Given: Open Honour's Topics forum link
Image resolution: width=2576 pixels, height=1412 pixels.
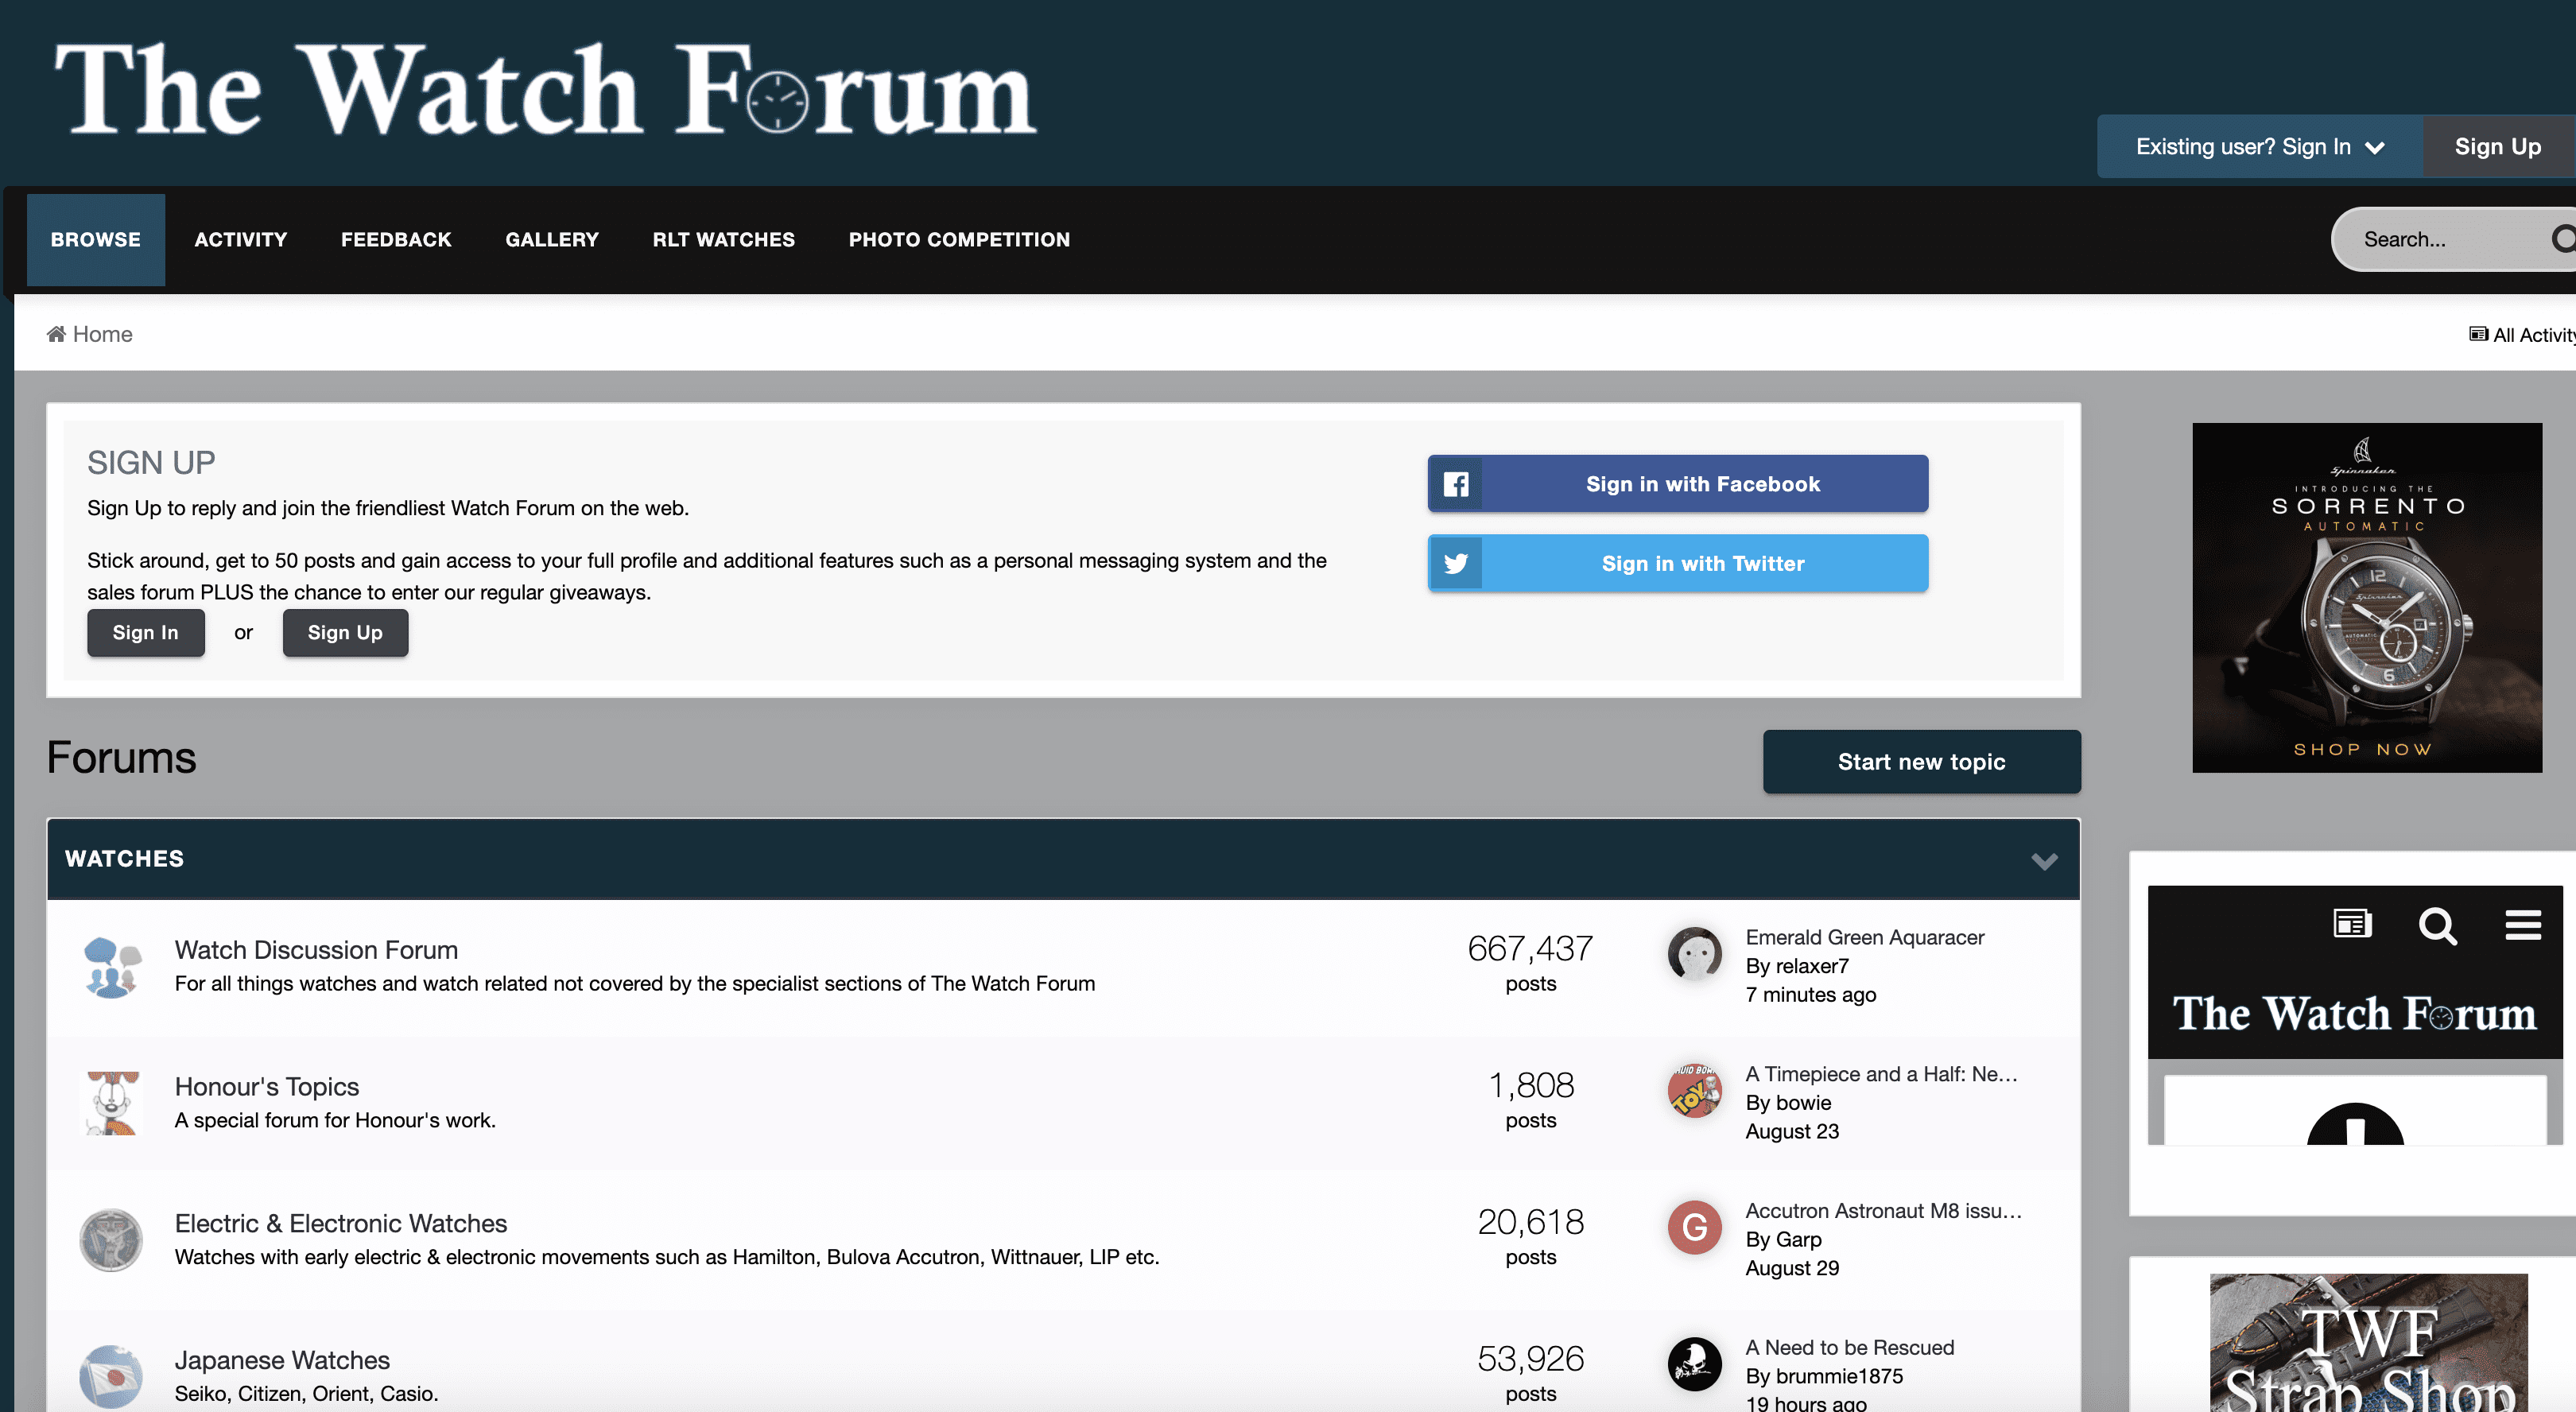Looking at the screenshot, I should pos(266,1087).
